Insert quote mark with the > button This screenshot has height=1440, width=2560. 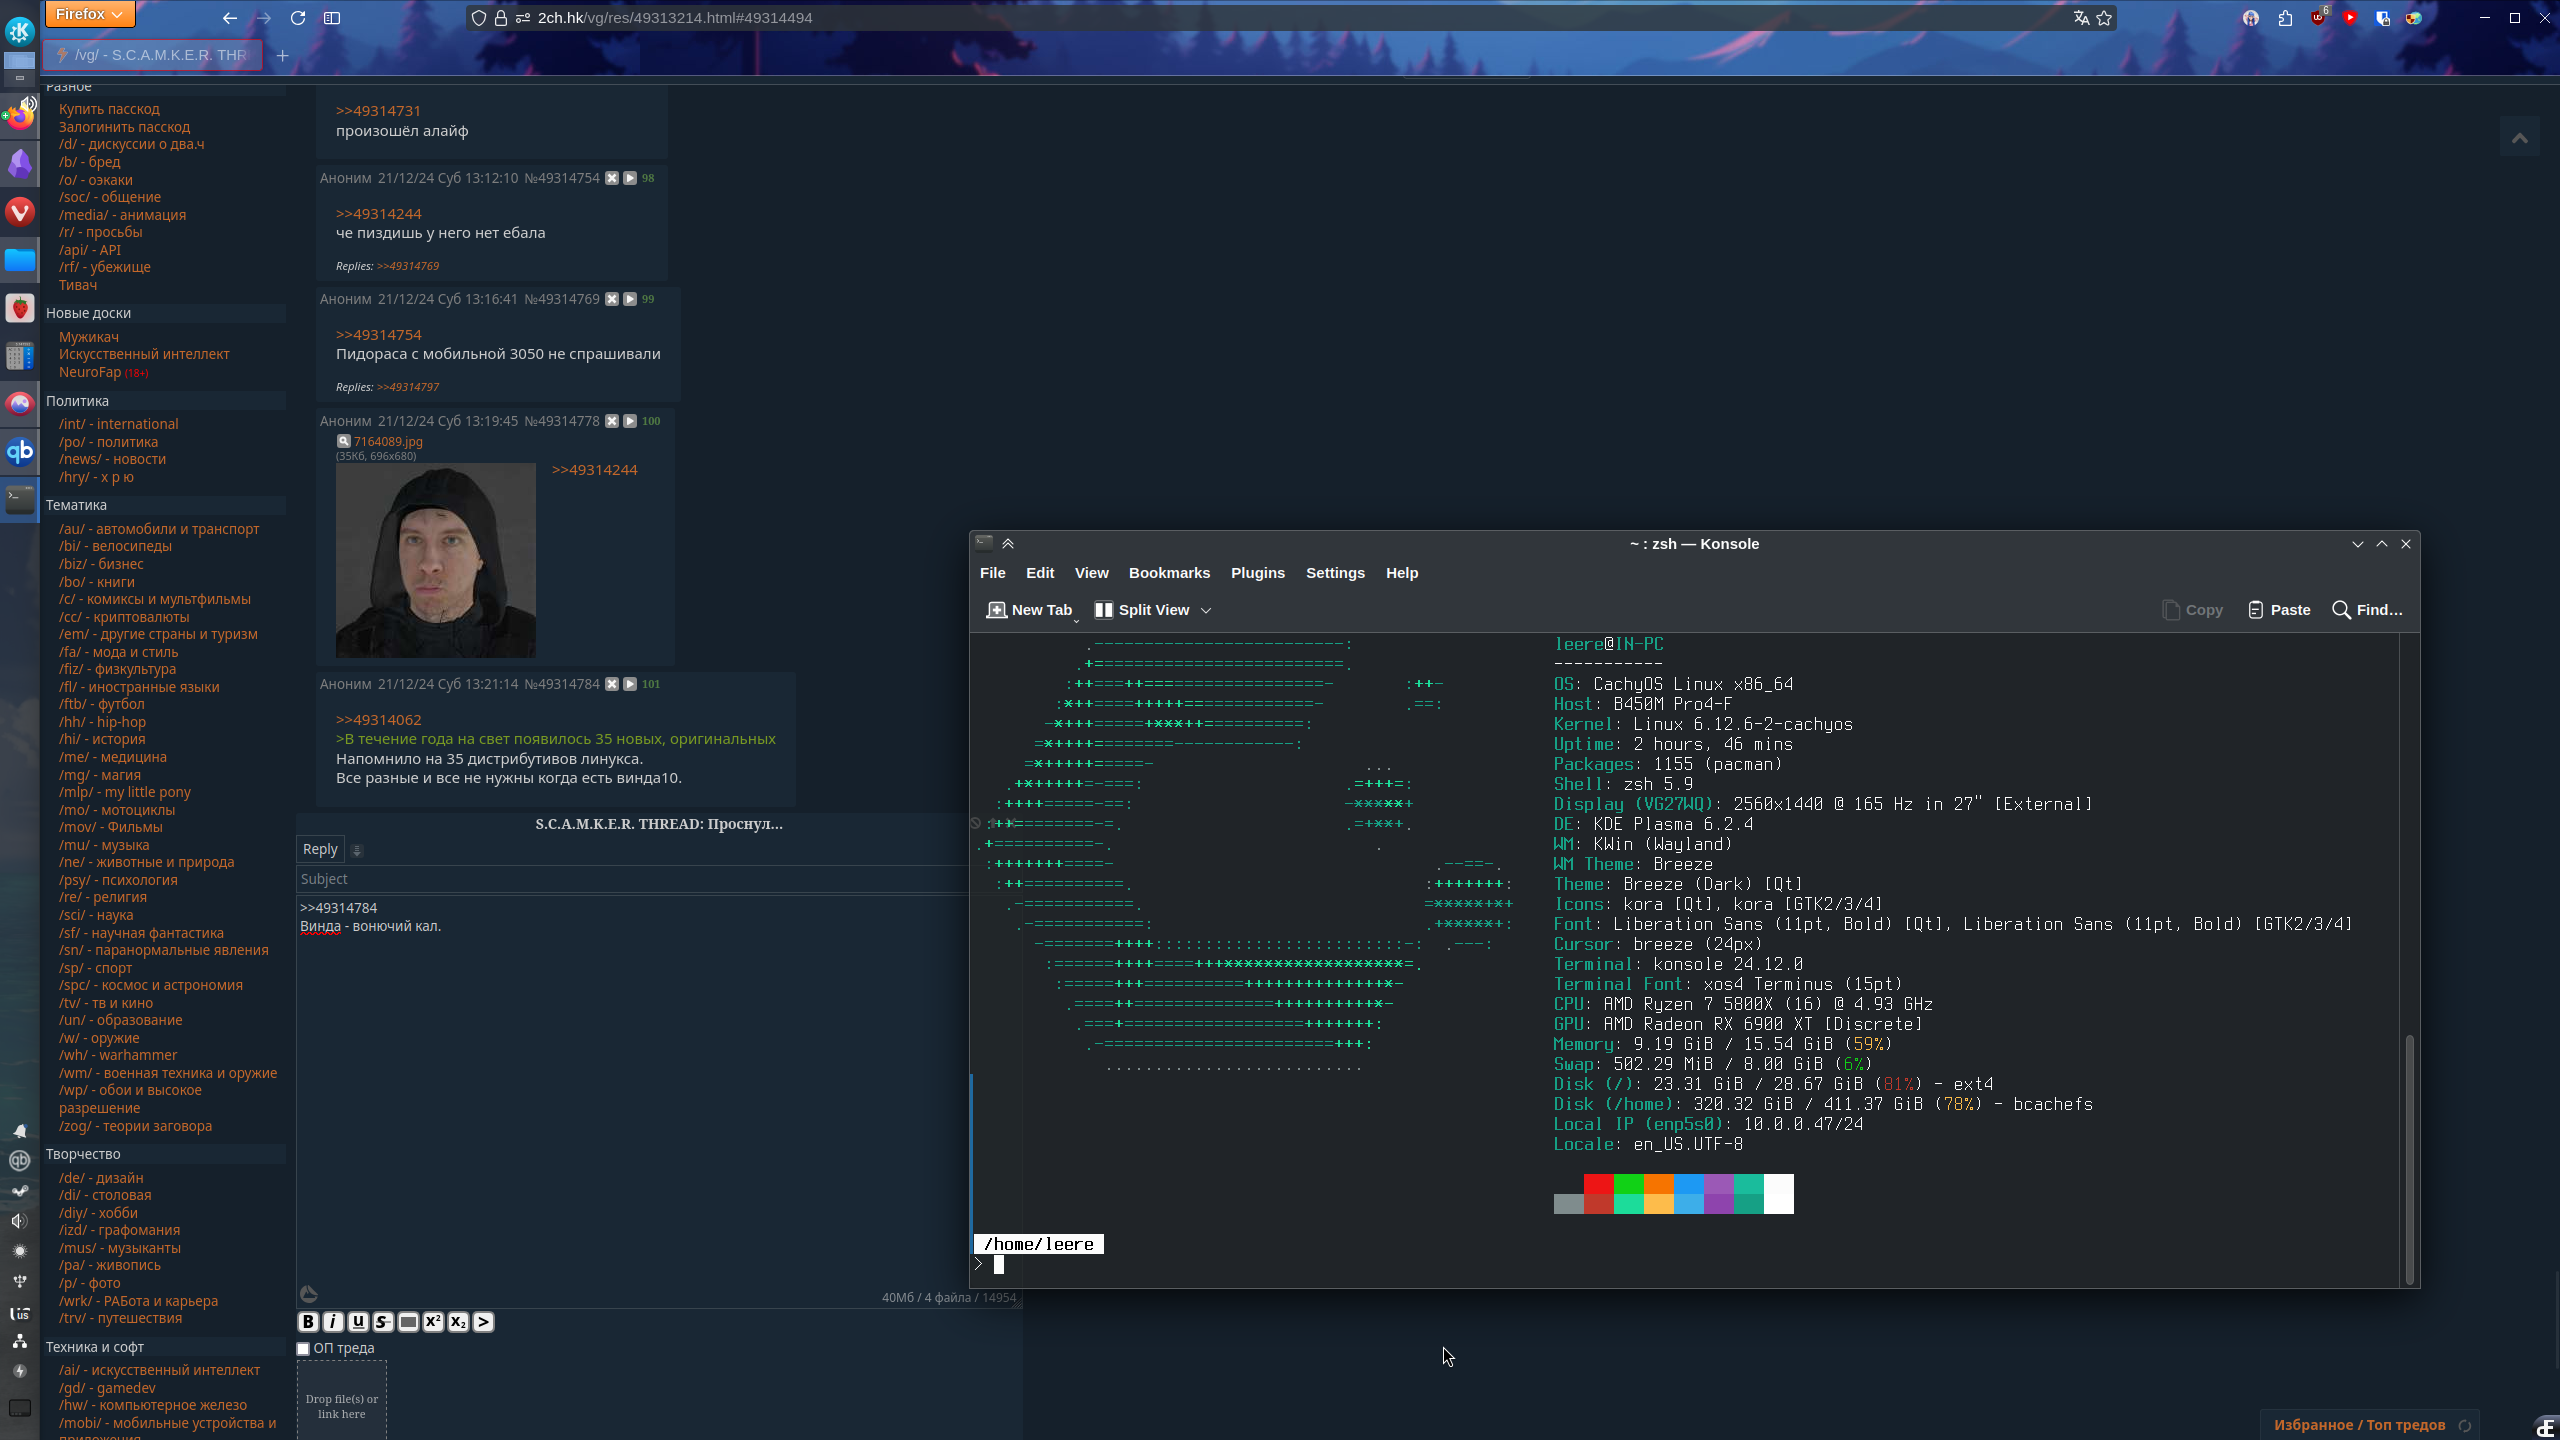pyautogui.click(x=483, y=1322)
